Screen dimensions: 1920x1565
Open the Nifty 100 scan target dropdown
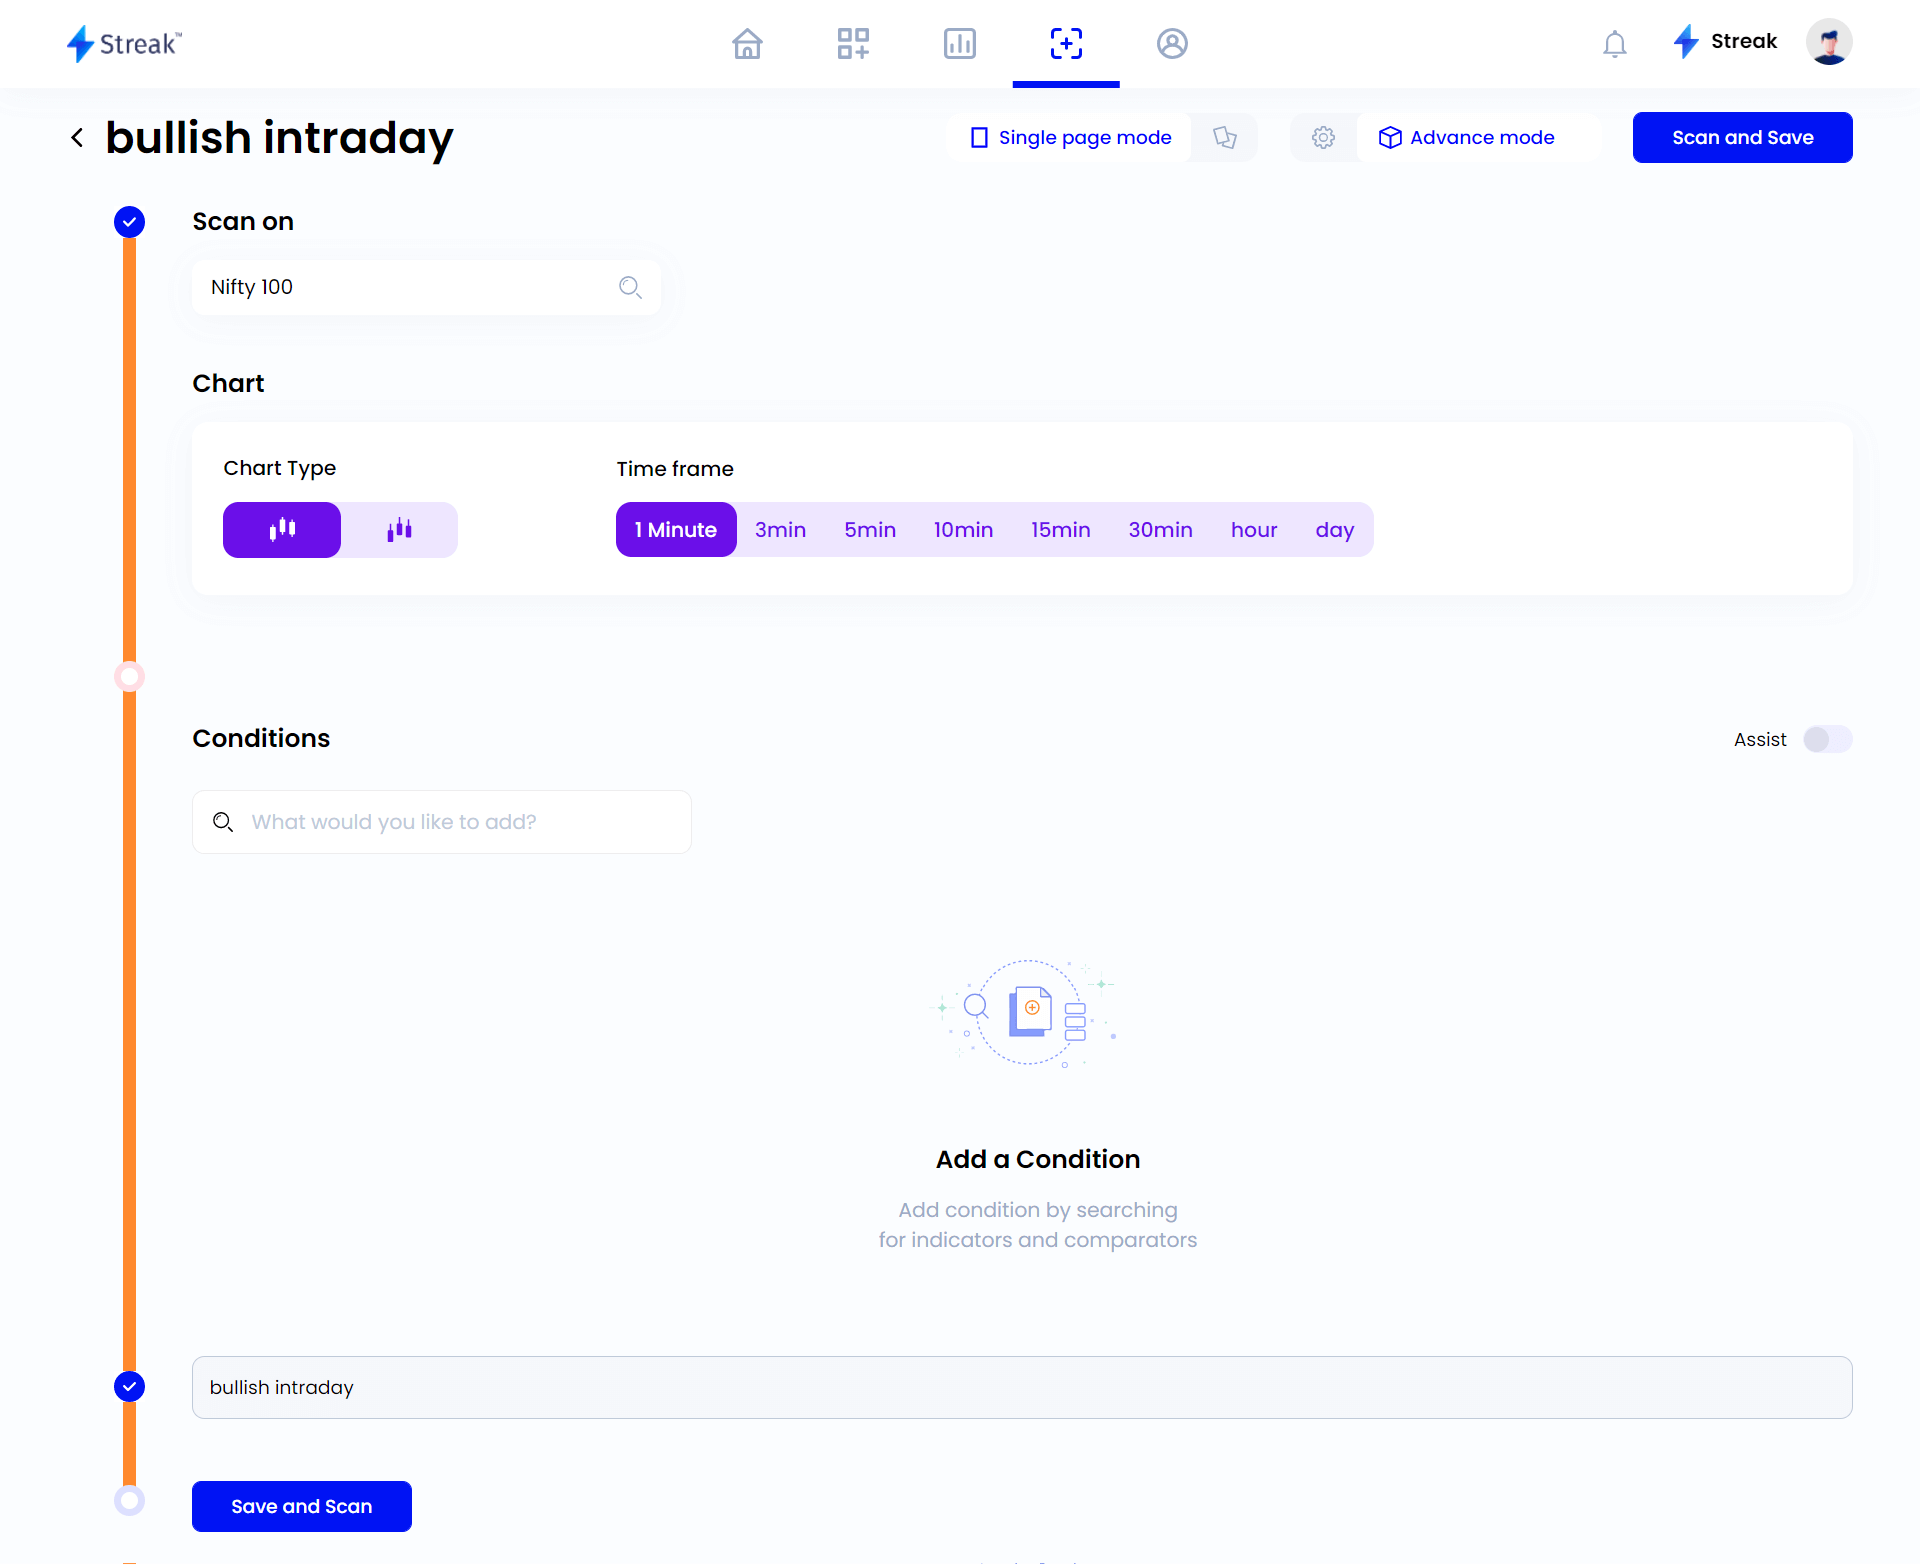point(423,287)
